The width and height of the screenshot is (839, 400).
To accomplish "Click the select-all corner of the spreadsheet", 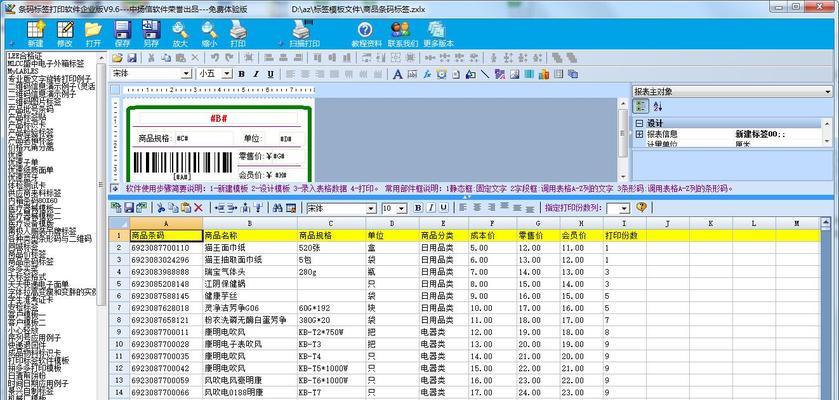I will click(119, 223).
